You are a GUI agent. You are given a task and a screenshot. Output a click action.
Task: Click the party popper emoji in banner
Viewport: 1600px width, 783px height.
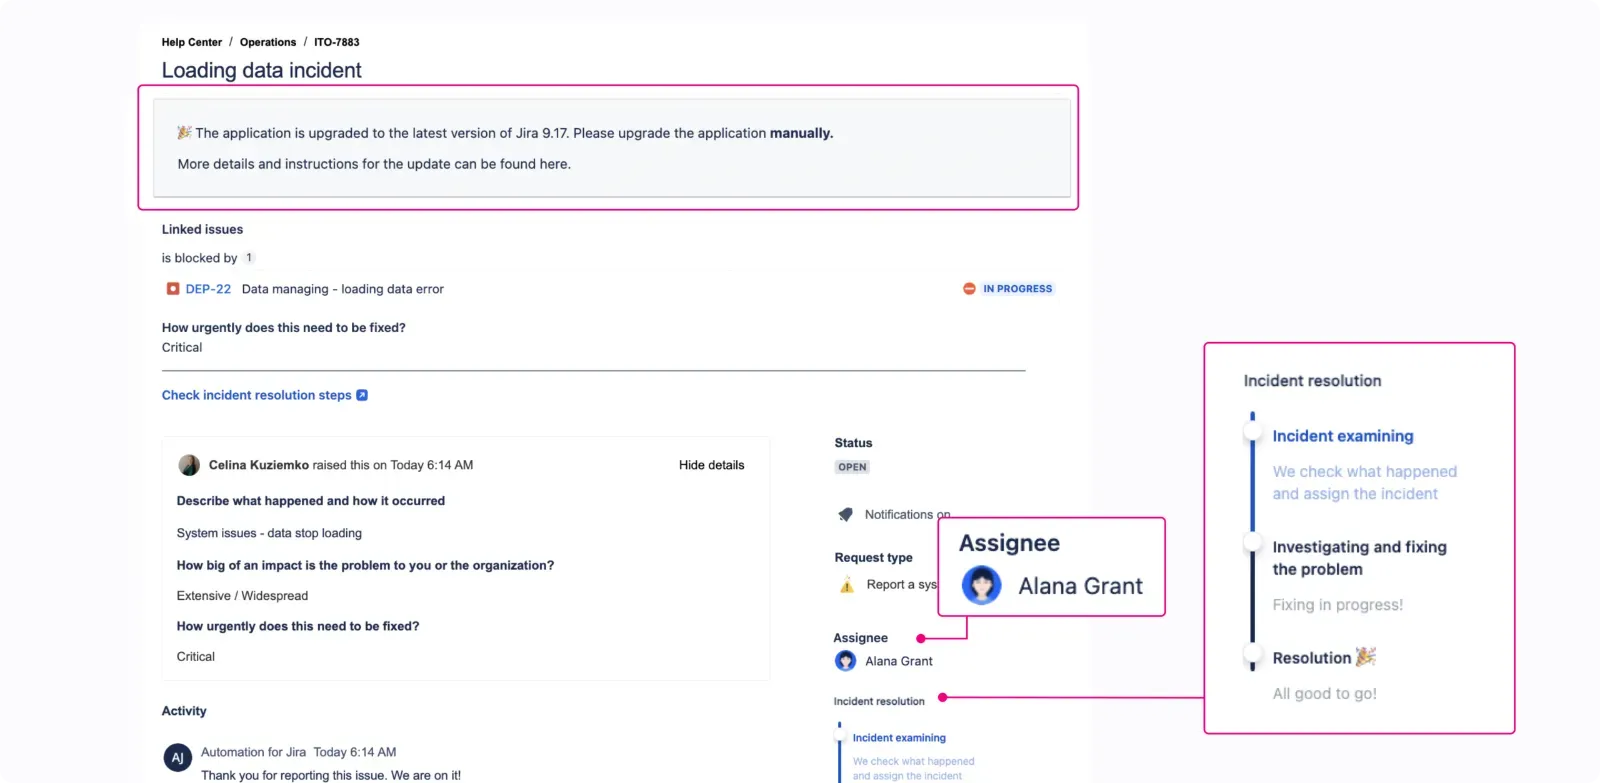[x=184, y=132]
